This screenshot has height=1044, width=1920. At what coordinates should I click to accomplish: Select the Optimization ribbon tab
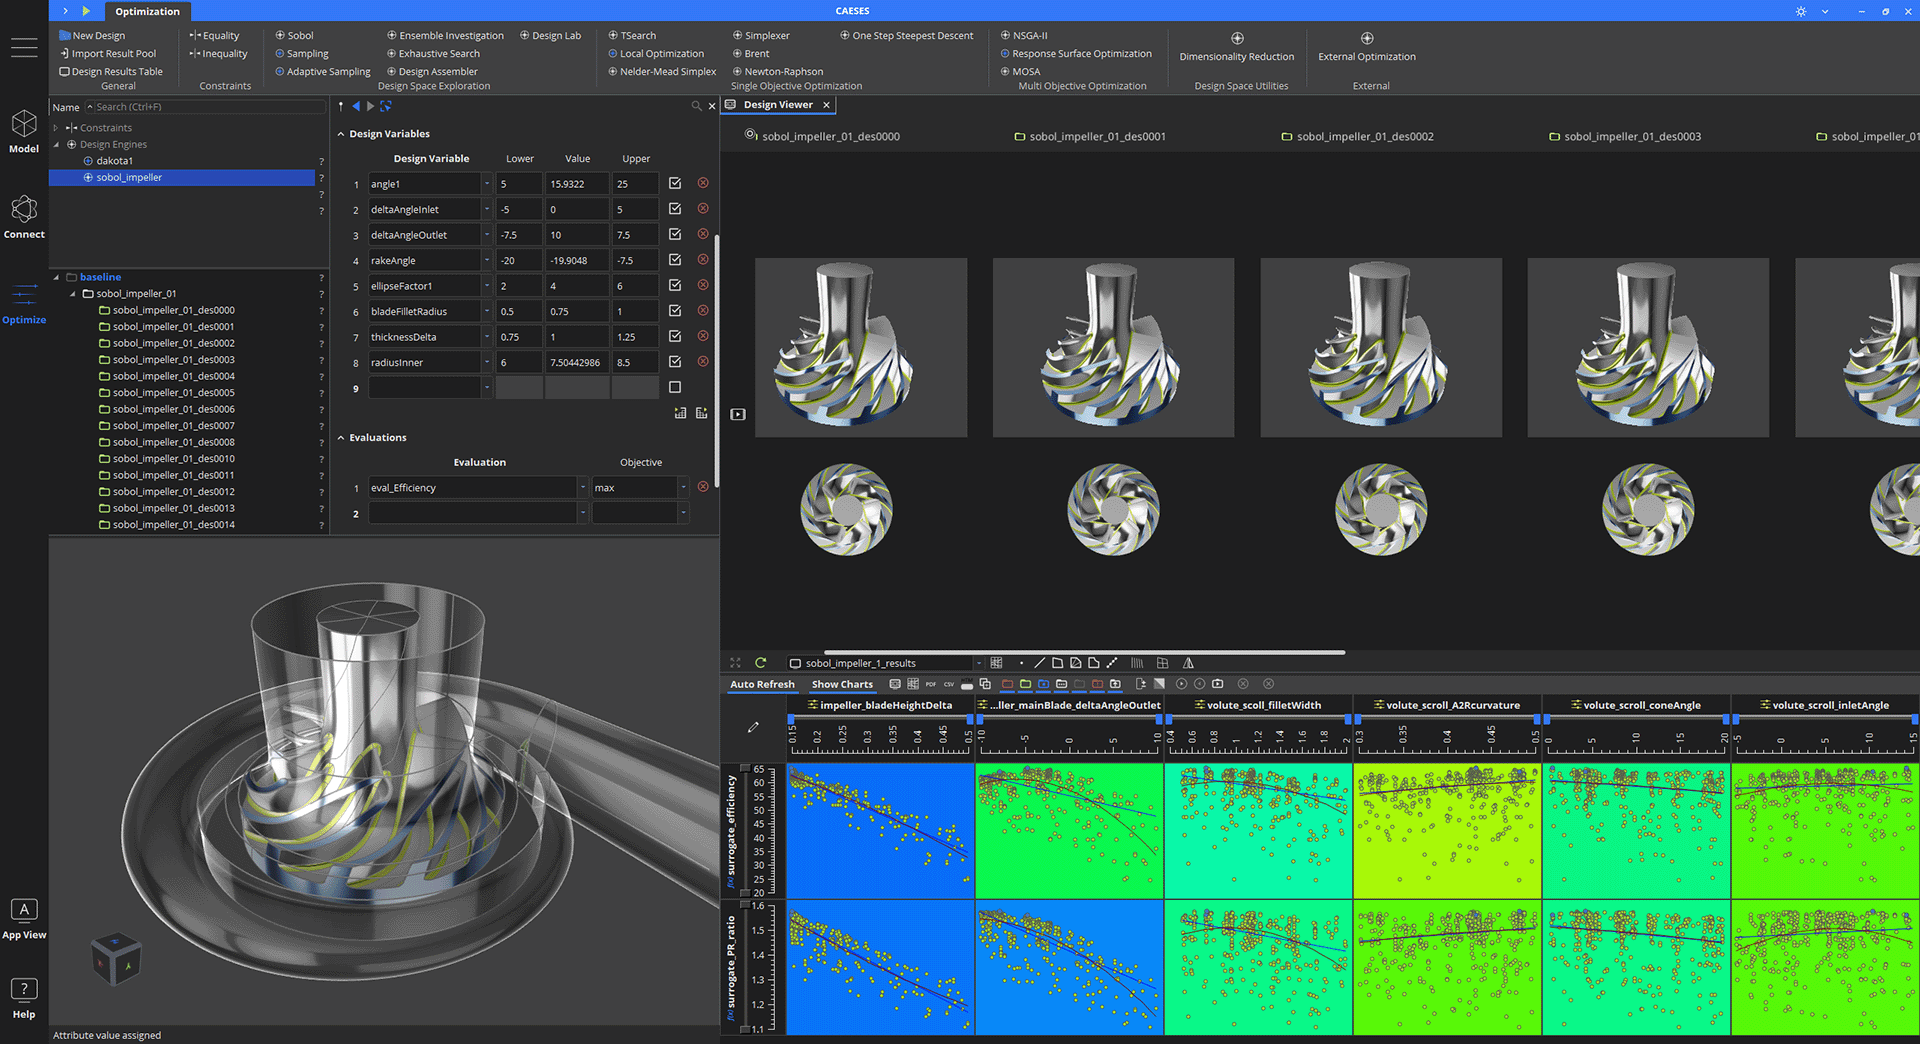click(x=147, y=11)
